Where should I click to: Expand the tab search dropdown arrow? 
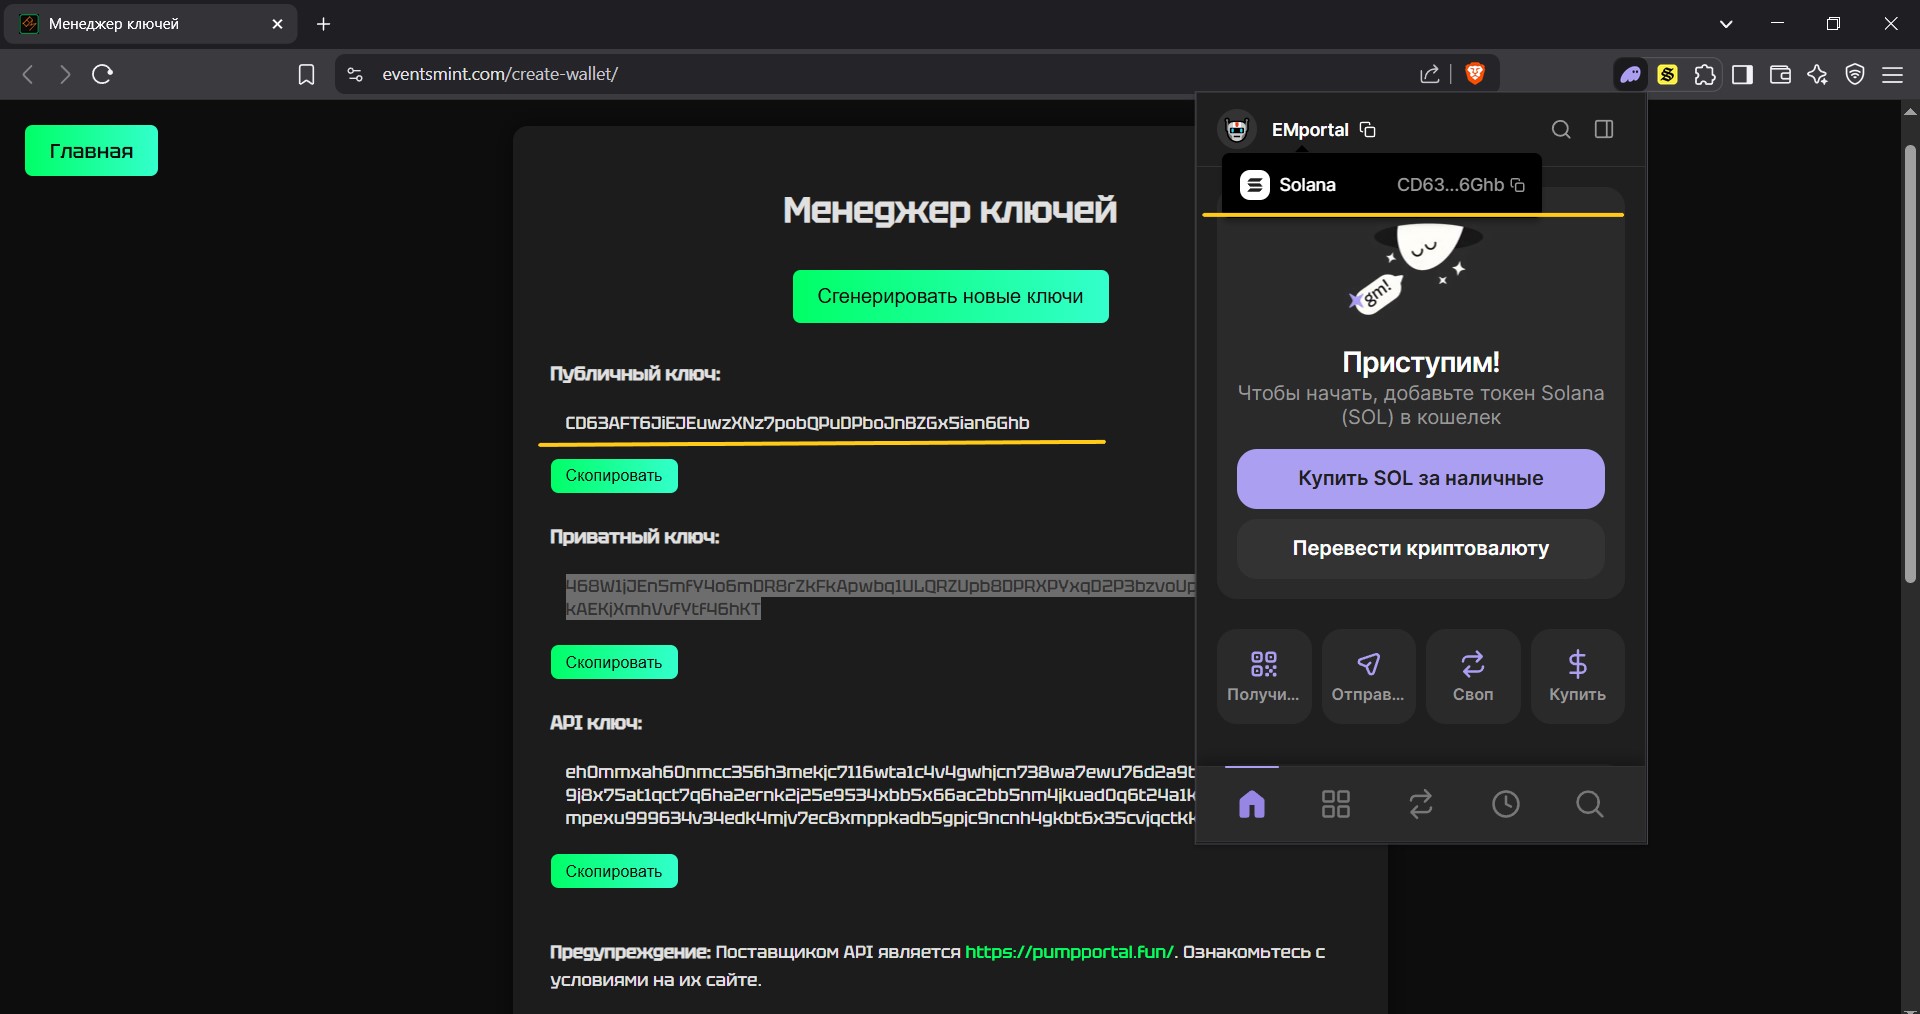coord(1726,24)
